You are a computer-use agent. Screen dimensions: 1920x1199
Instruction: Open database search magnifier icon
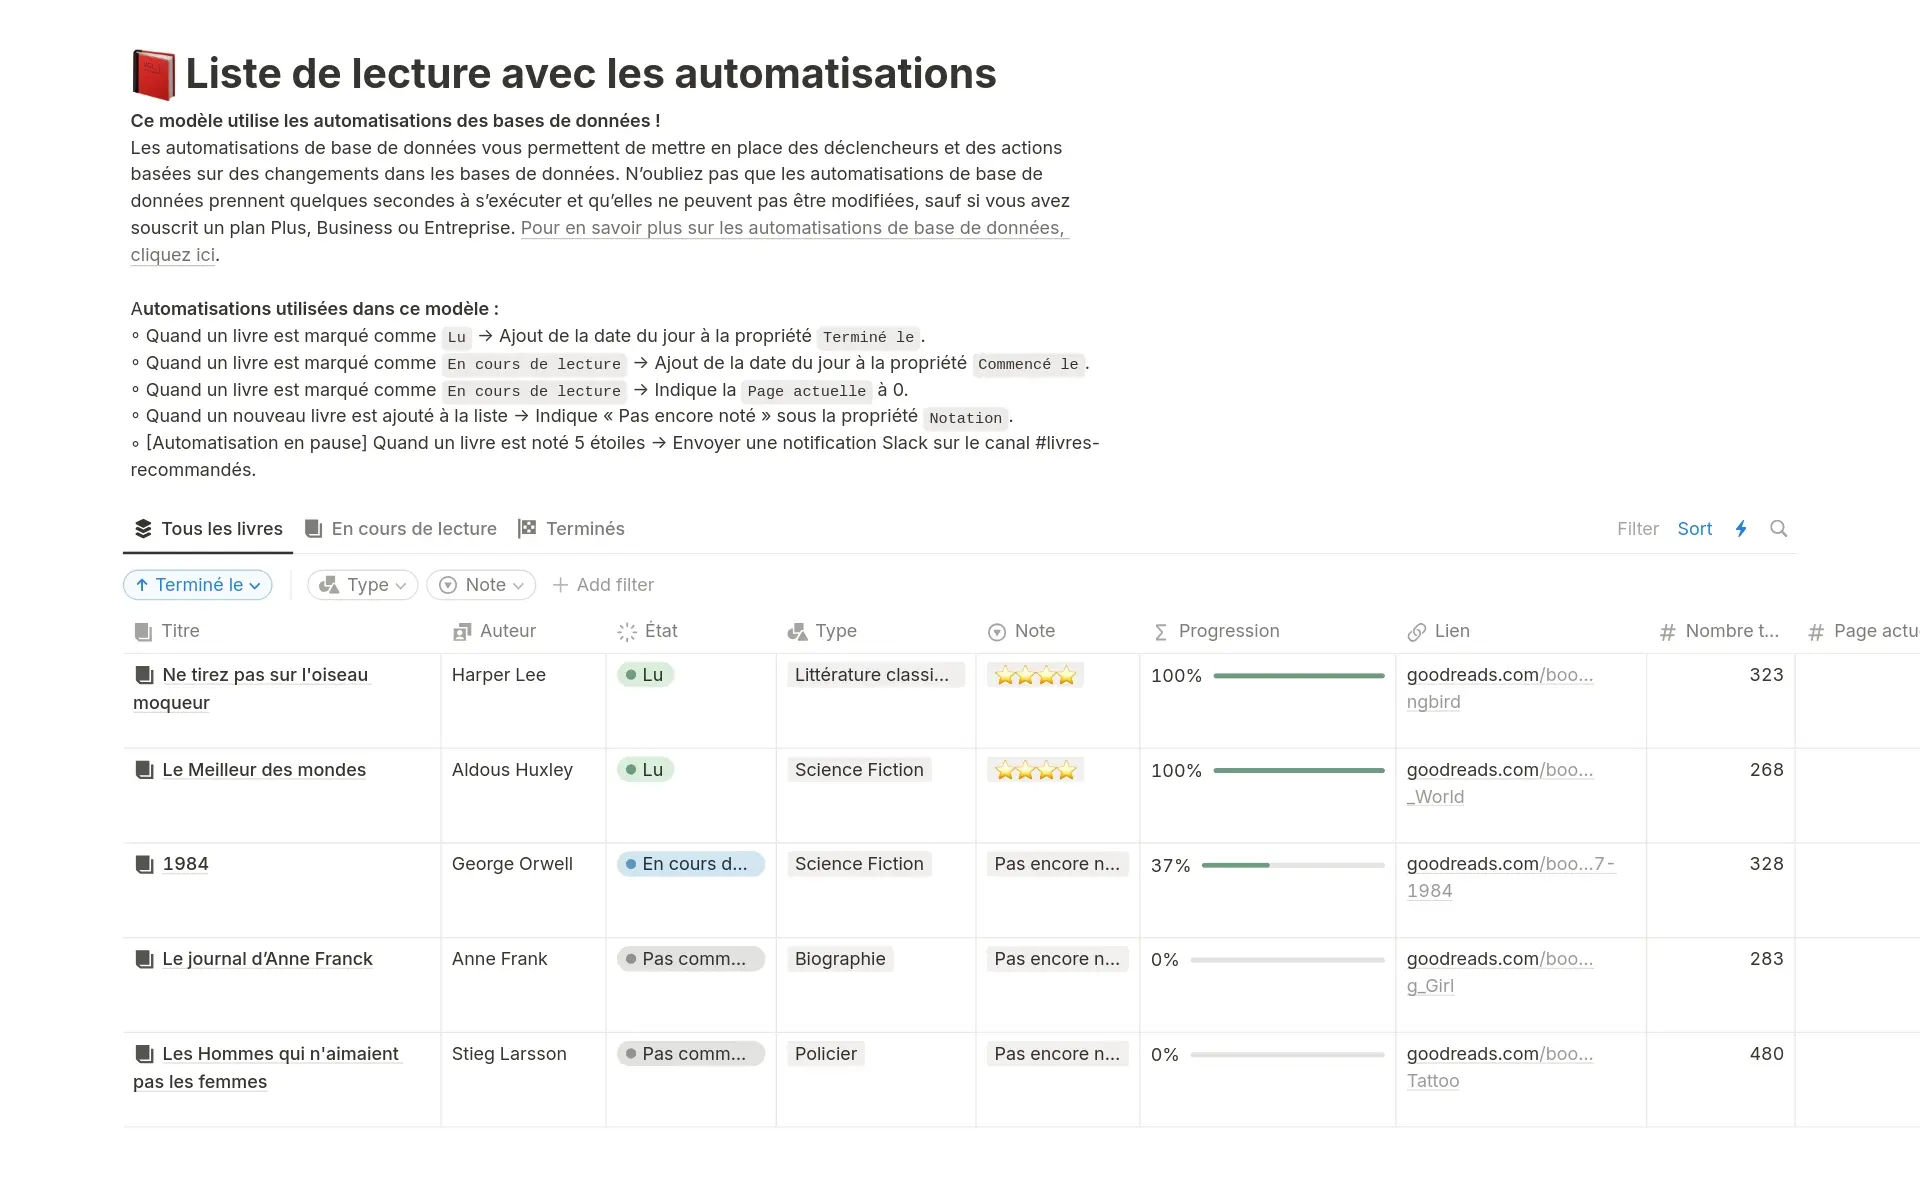[1778, 529]
